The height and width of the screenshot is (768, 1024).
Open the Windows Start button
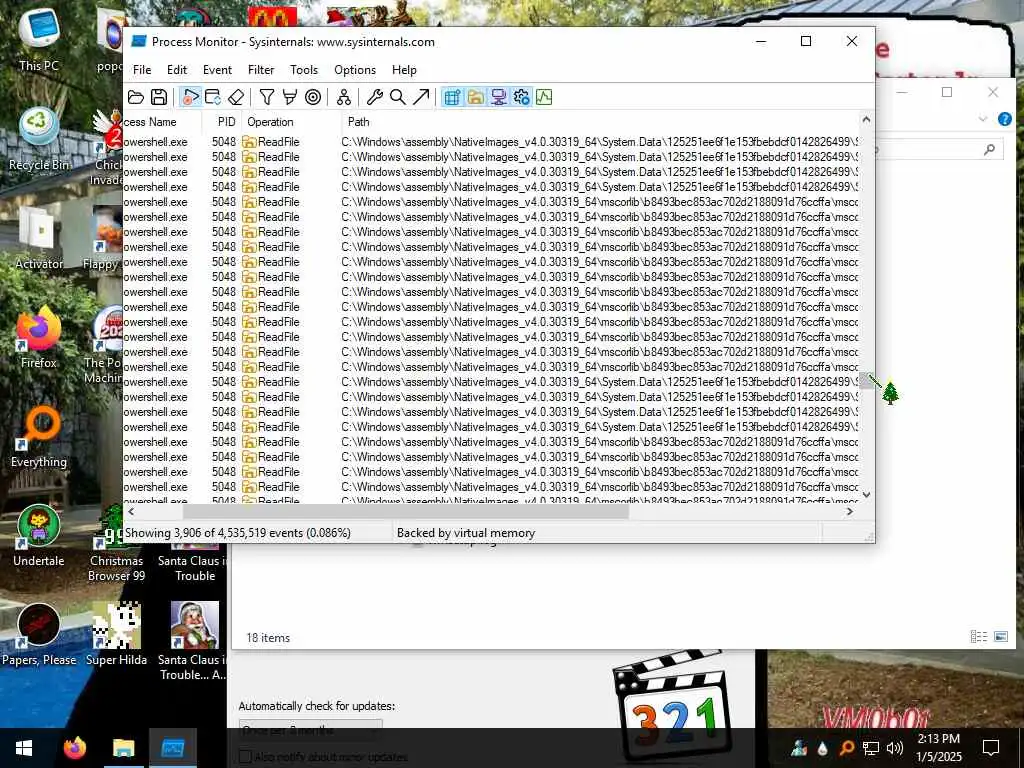click(x=24, y=748)
